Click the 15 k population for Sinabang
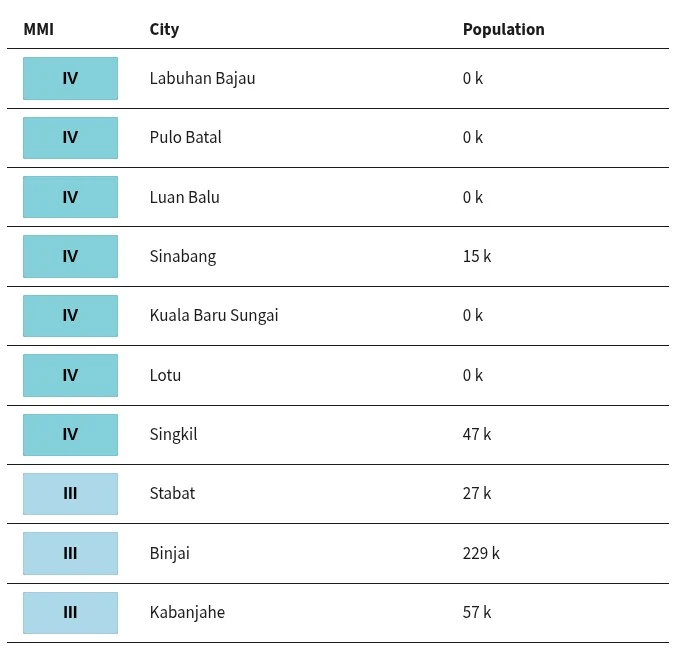Screen dimensions: 675x659 pos(477,257)
